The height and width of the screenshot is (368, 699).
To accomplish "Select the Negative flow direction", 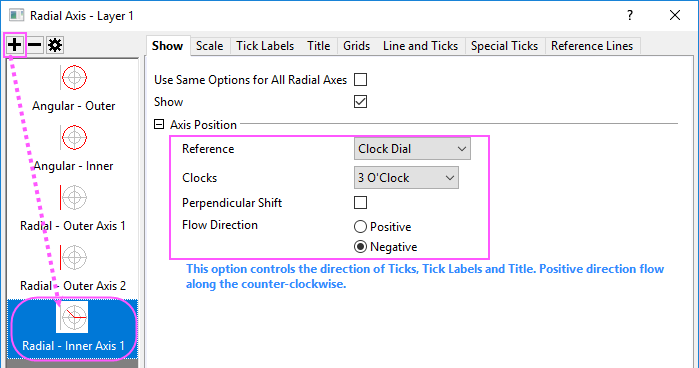I will (x=360, y=247).
